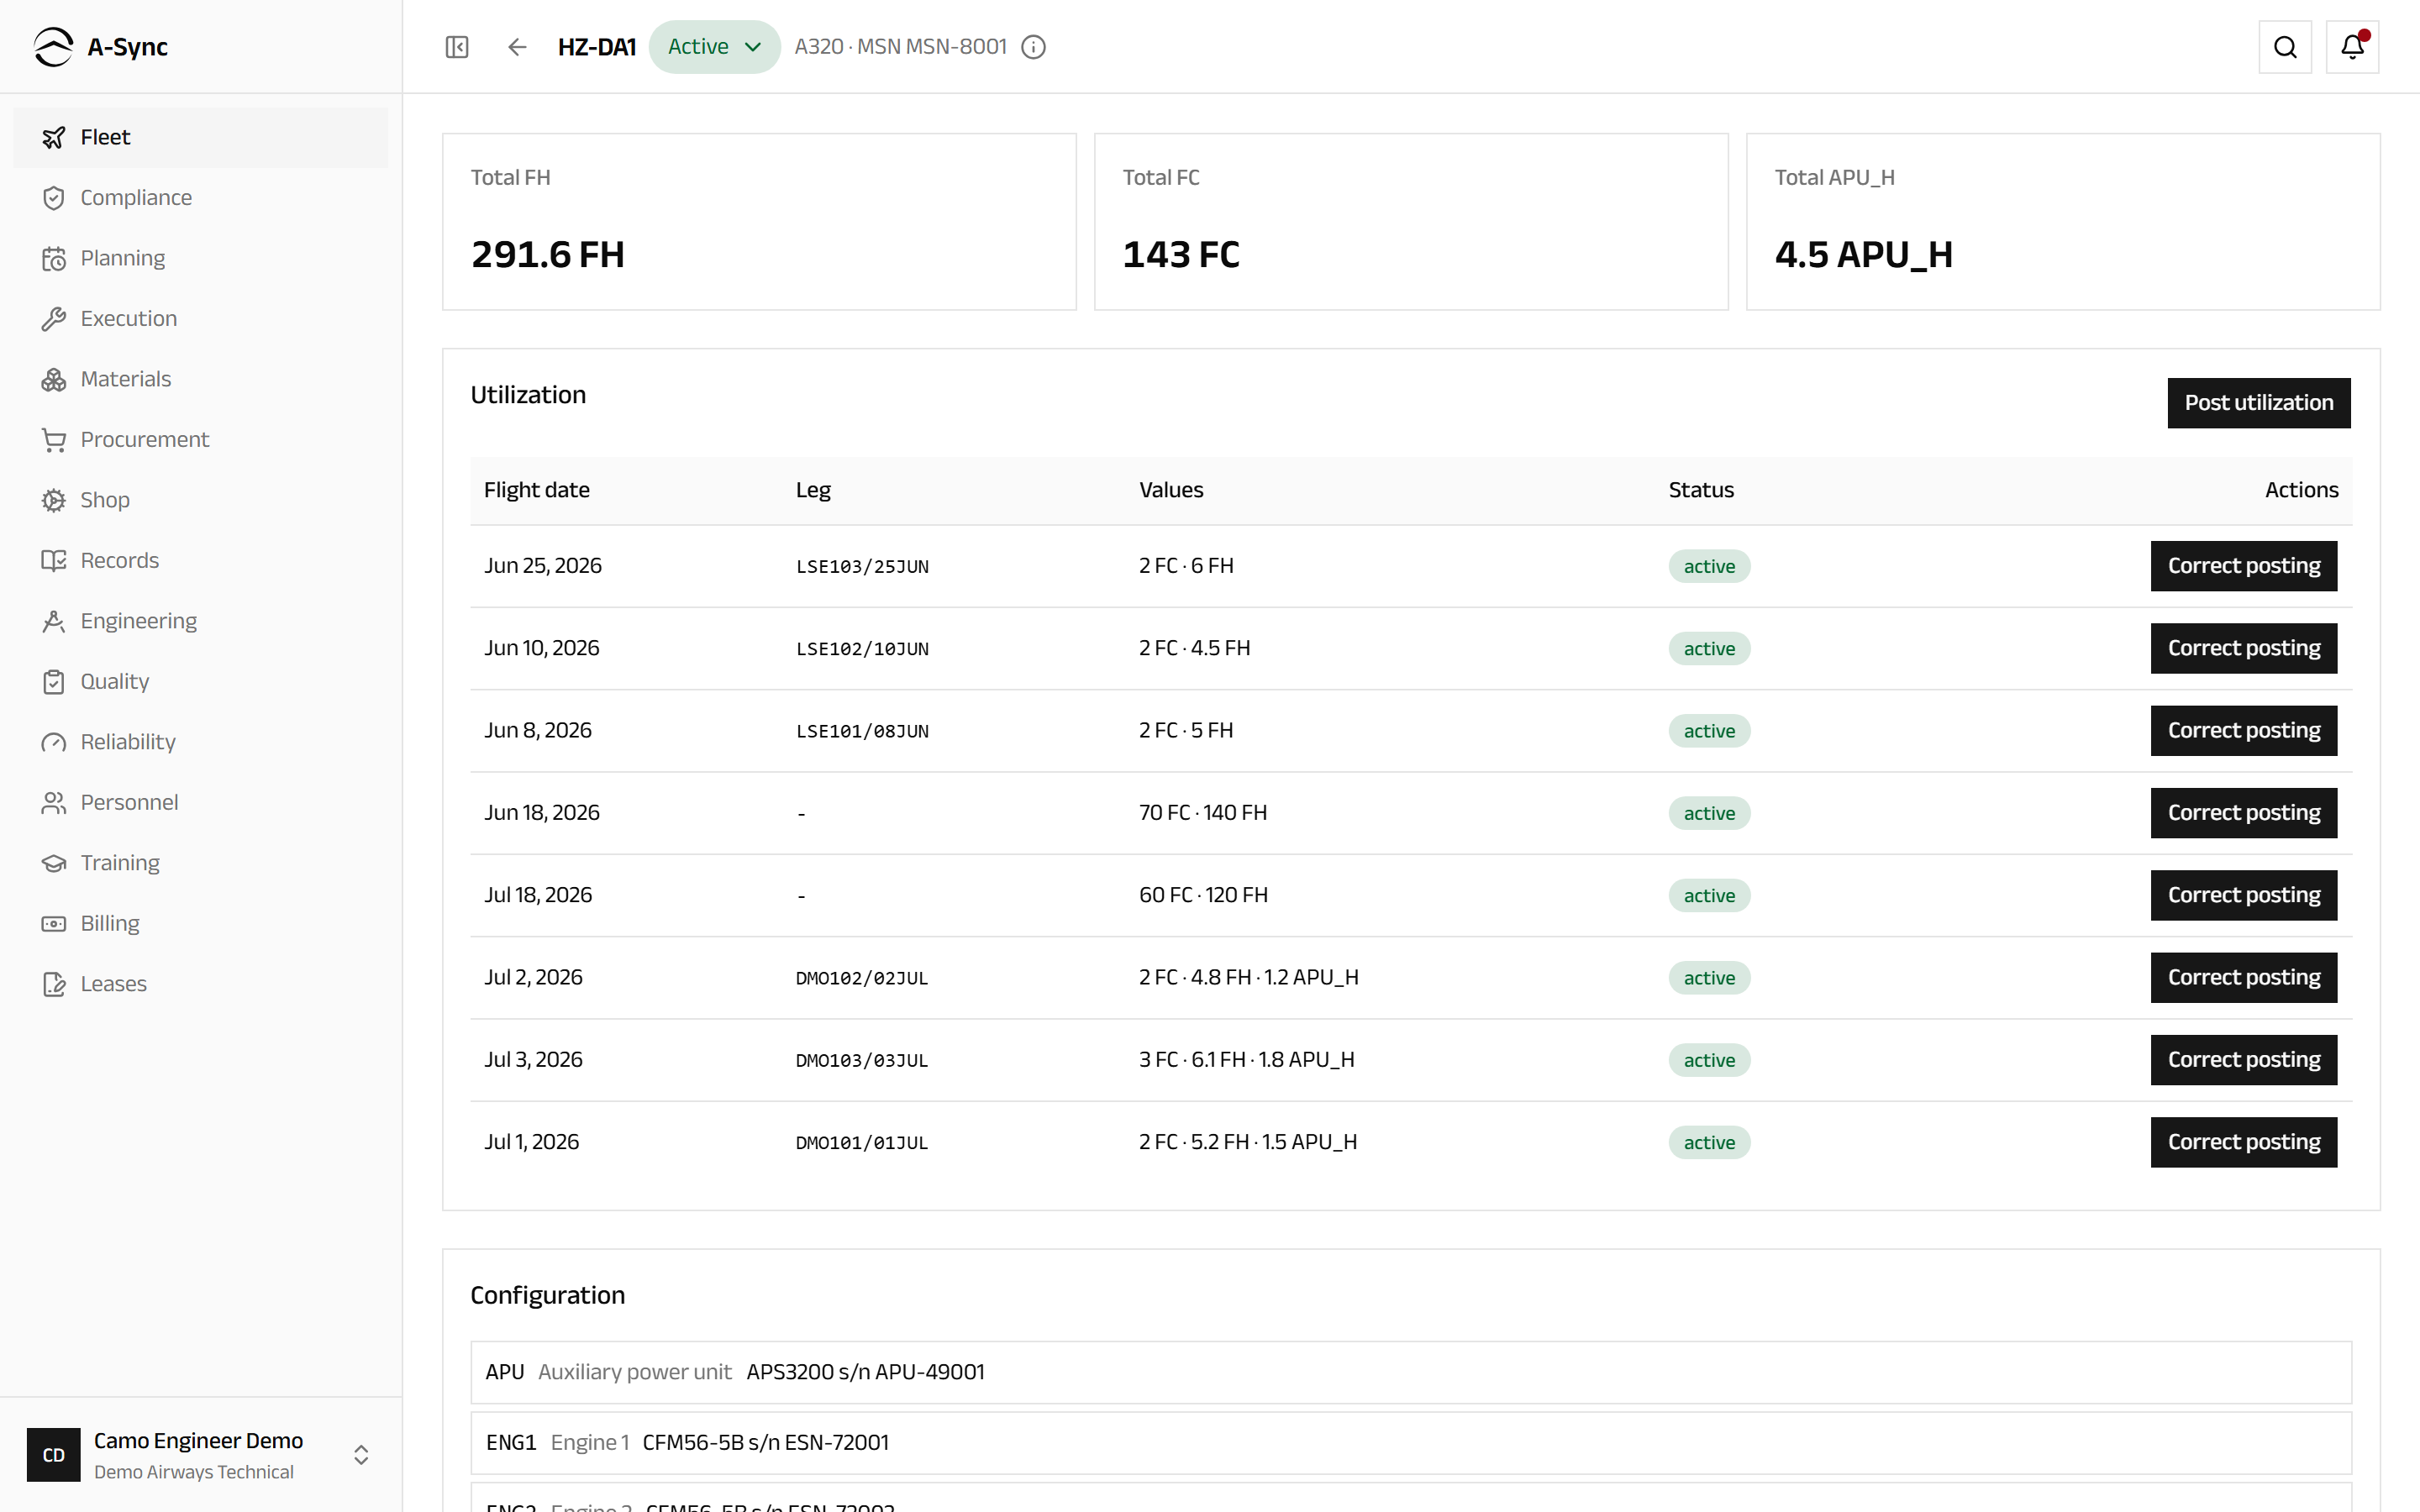Screen dimensions: 2420x1512
Task: Select the ENG1 CFM56-5B configuration row
Action: (x=1410, y=1443)
